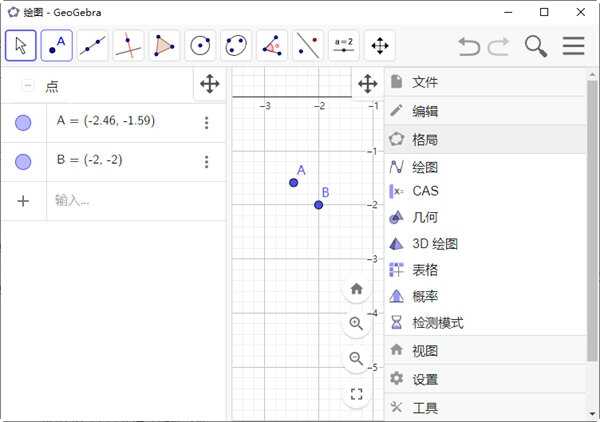Switch to the CAS perspective
This screenshot has width=600, height=422.
click(x=425, y=191)
